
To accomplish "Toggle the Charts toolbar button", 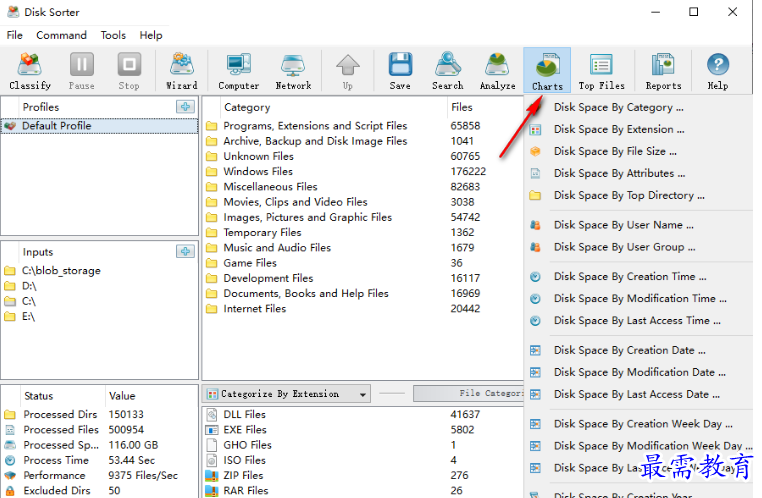I will (547, 70).
